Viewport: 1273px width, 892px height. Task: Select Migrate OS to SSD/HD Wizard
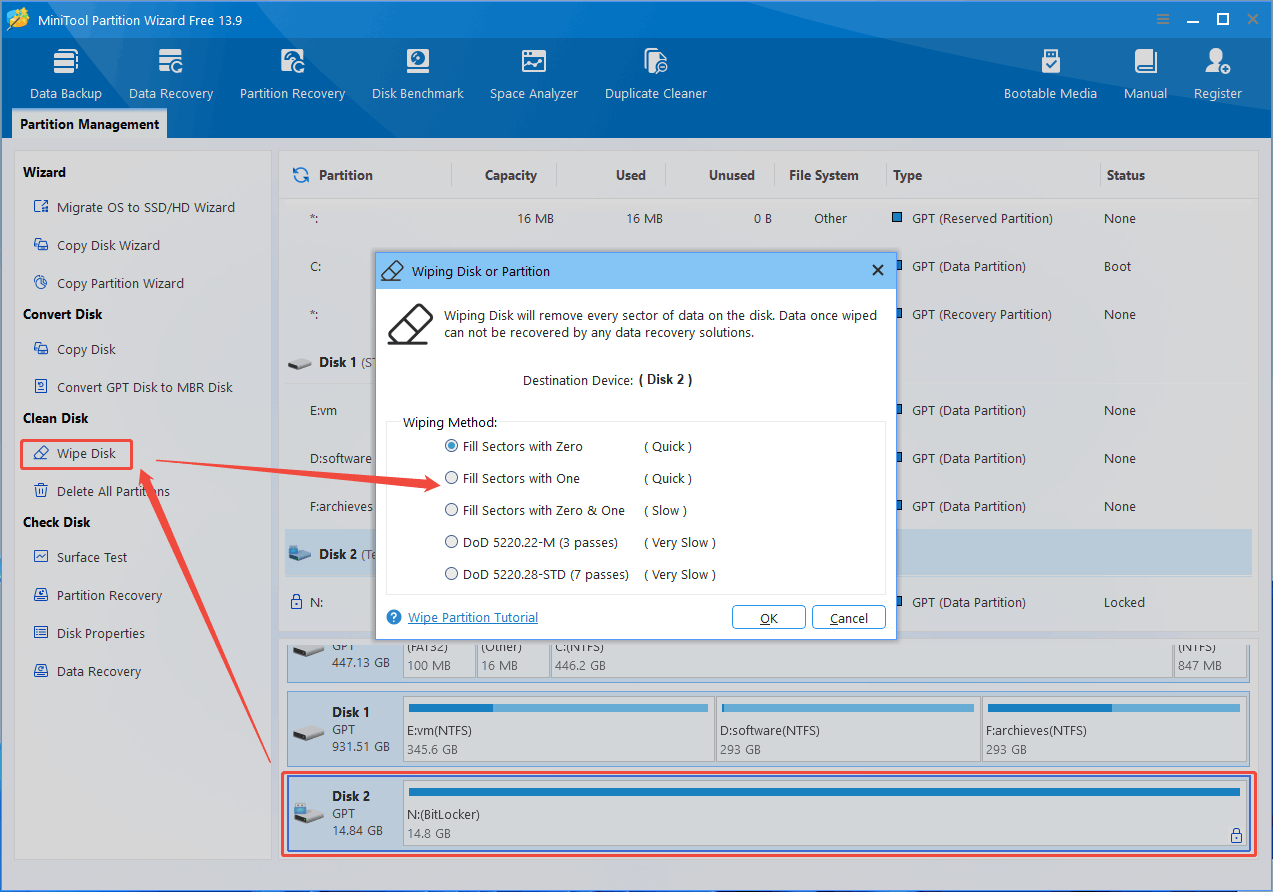pyautogui.click(x=134, y=207)
